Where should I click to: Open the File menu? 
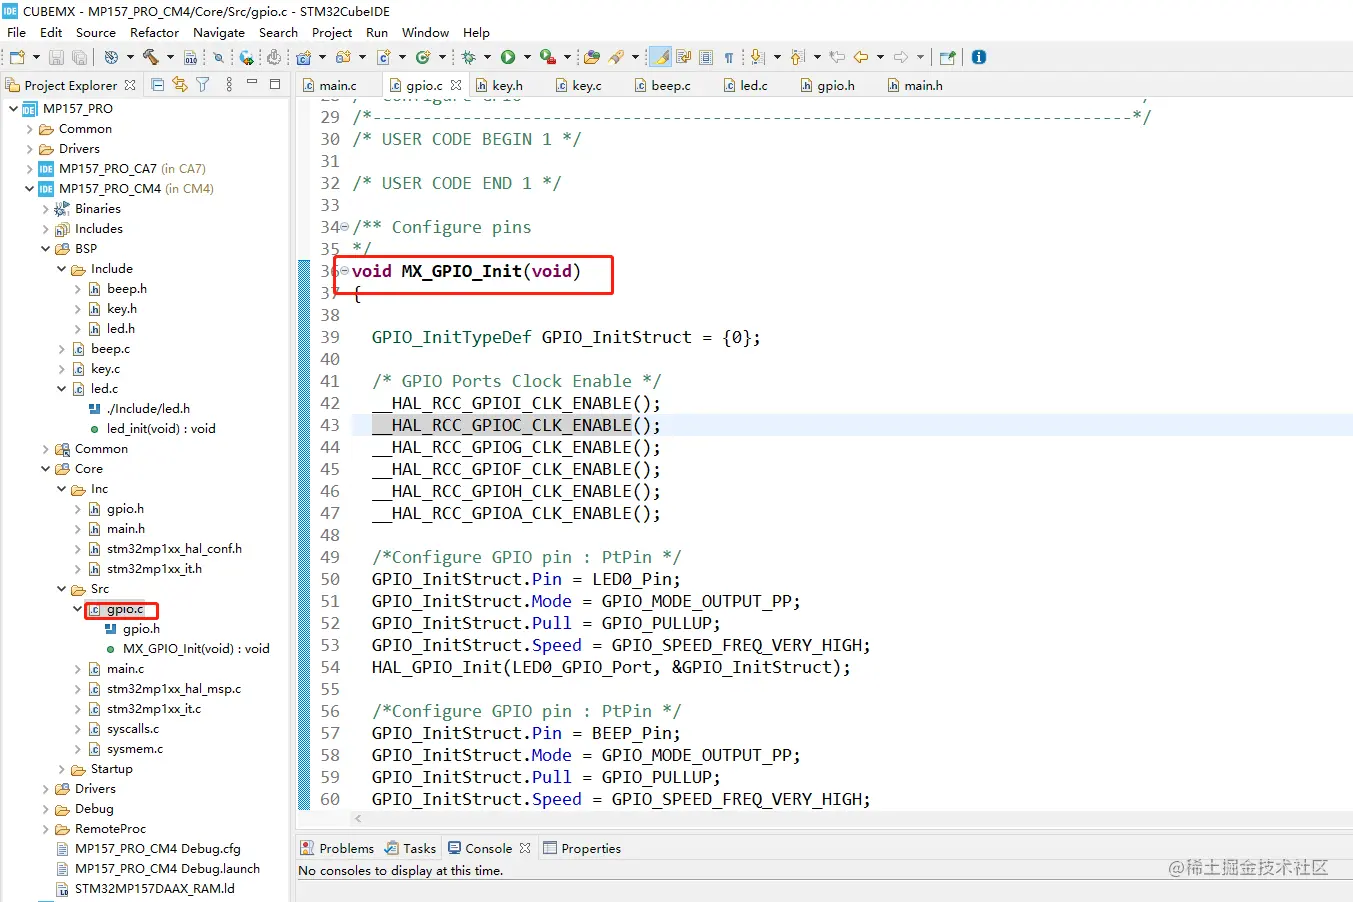(x=17, y=32)
